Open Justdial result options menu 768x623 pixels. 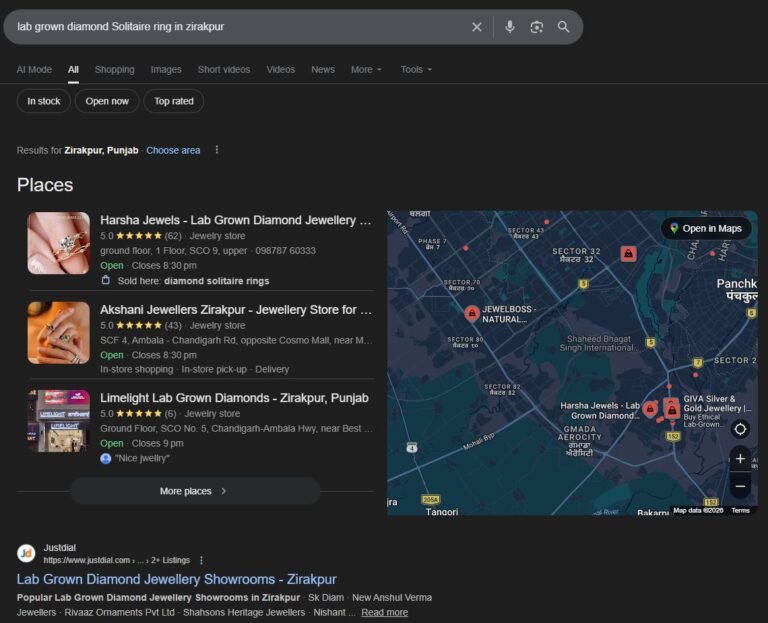click(x=201, y=560)
